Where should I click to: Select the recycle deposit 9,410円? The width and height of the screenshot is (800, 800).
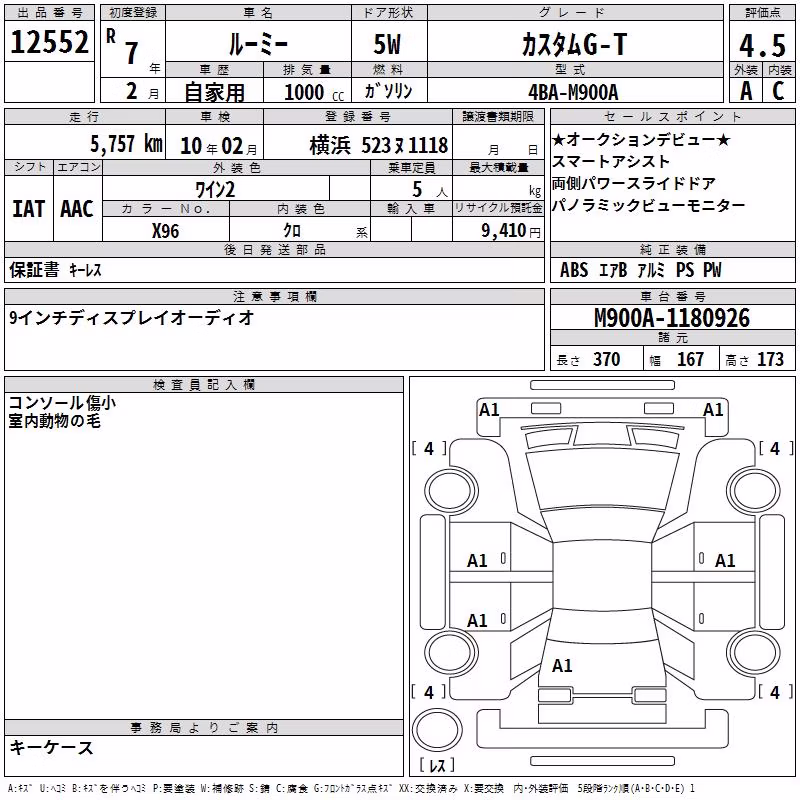pos(511,231)
